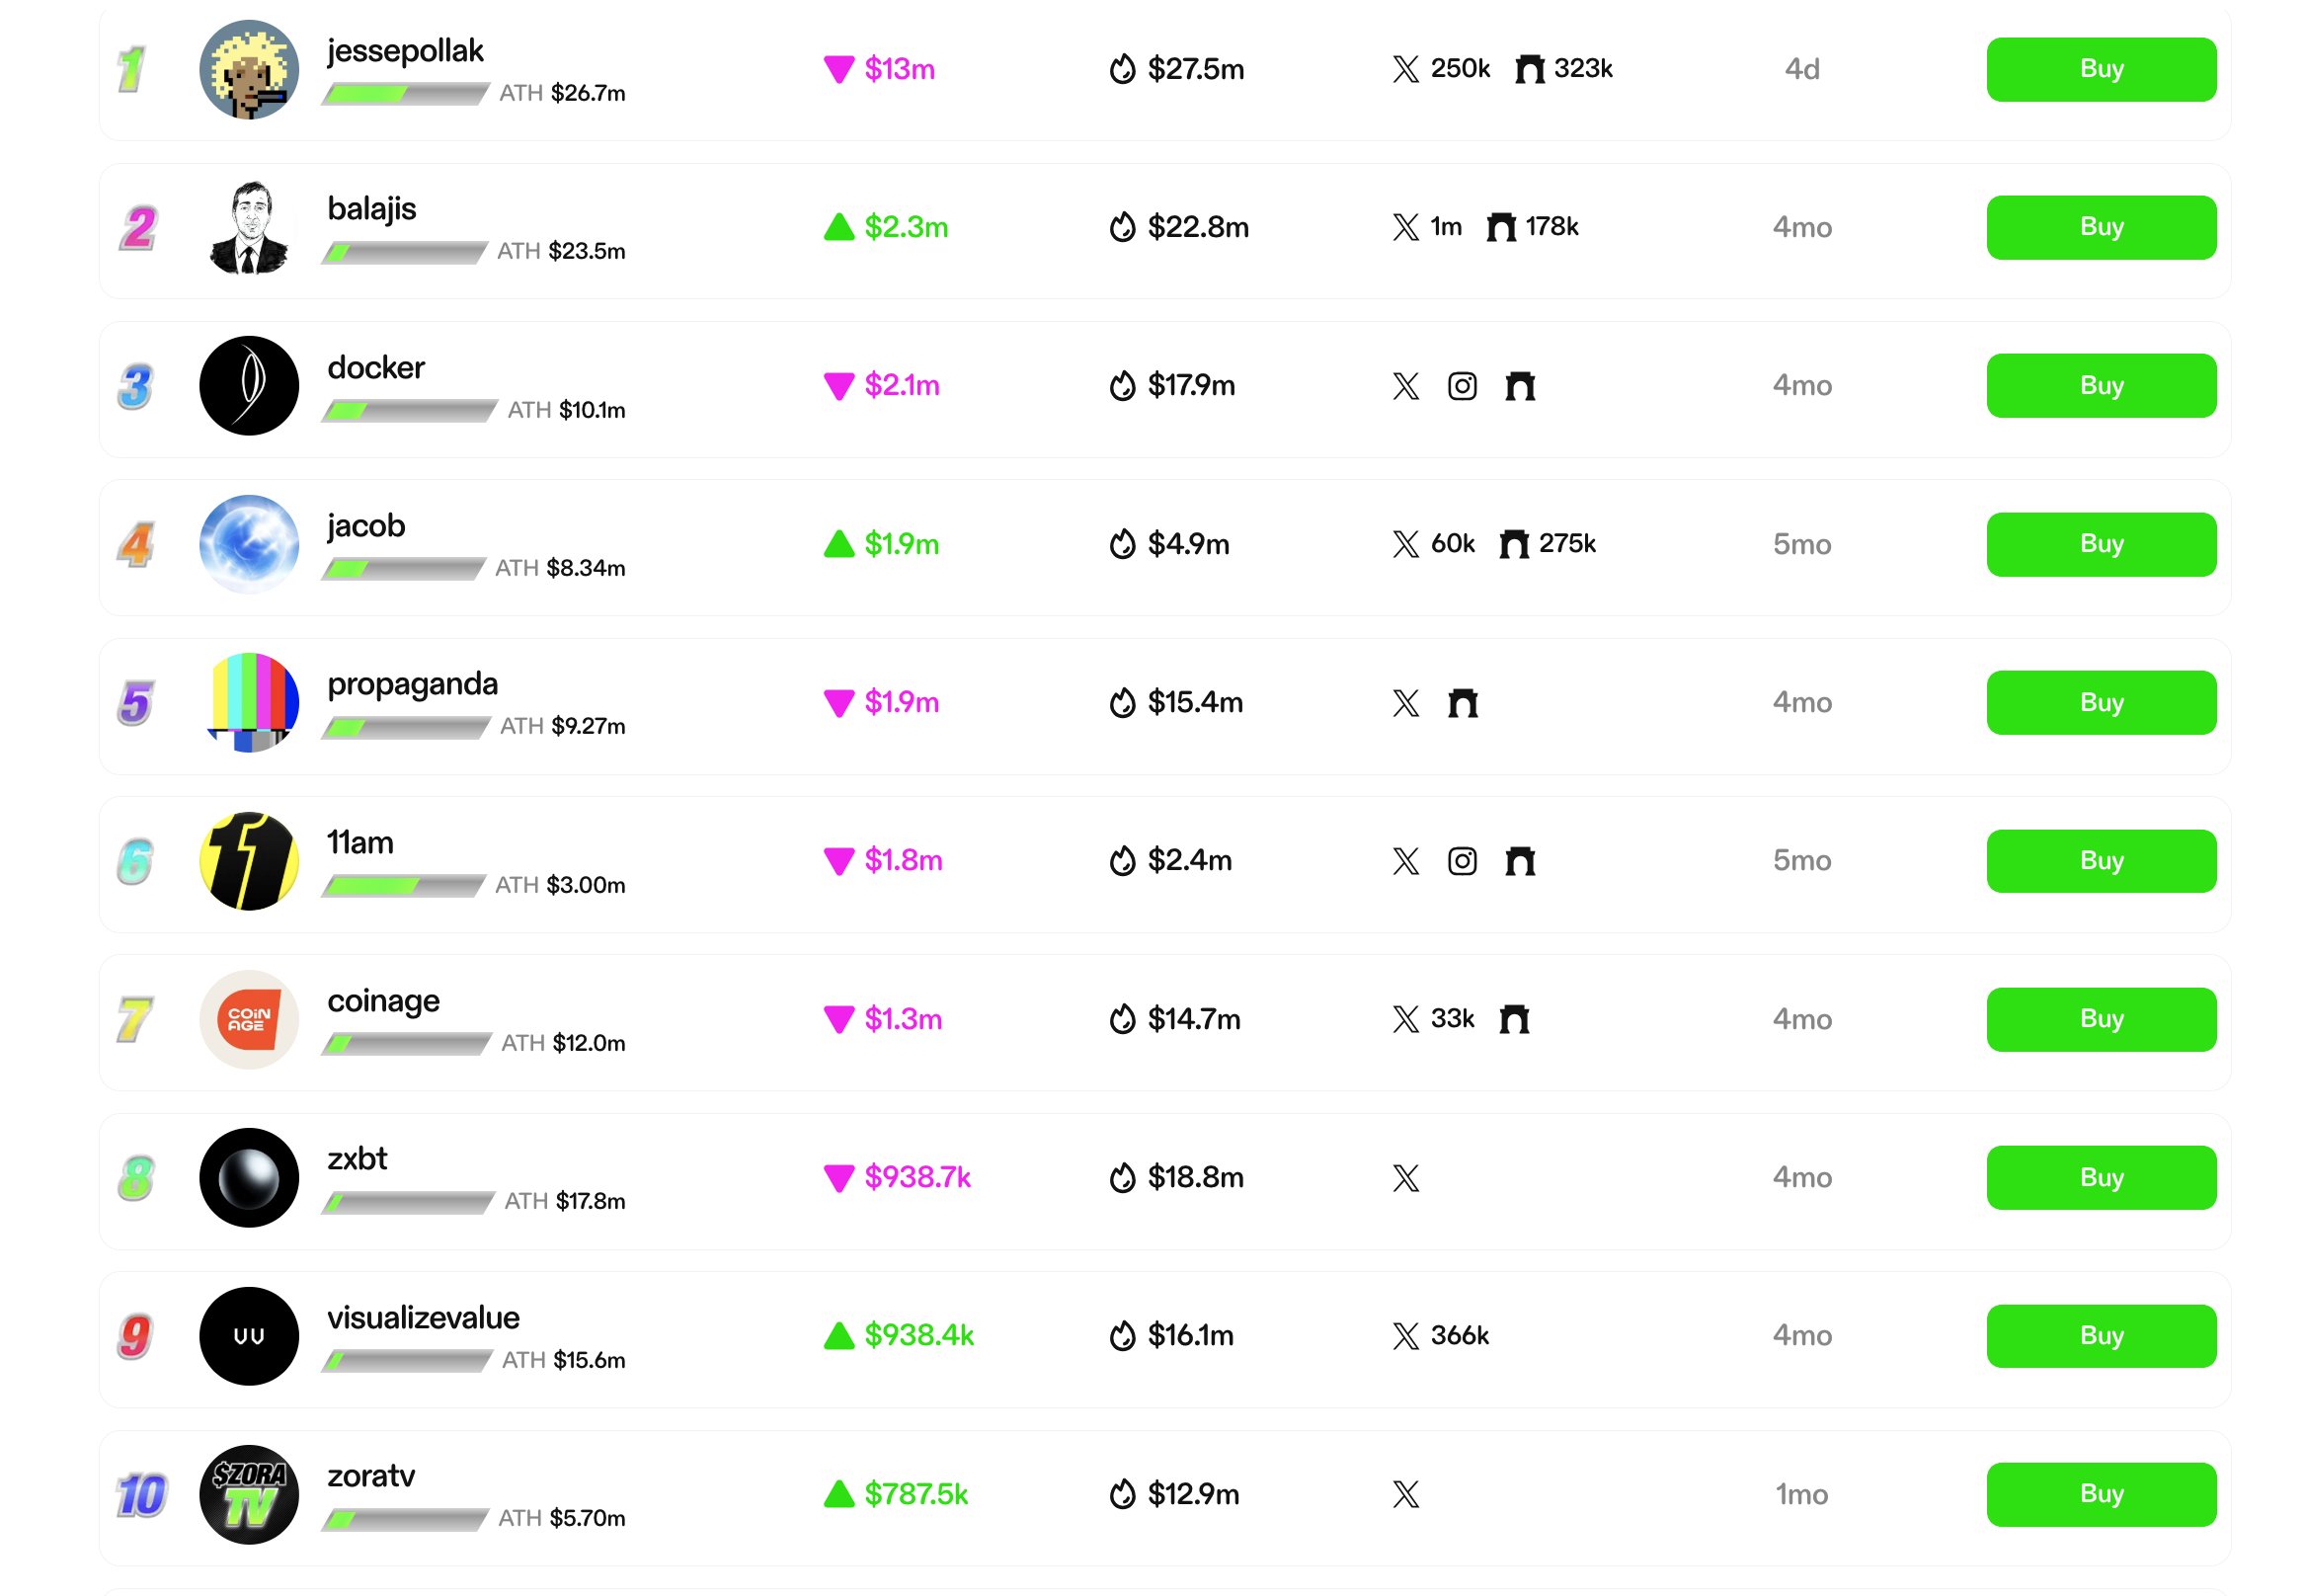The width and height of the screenshot is (2307, 1596).
Task: Open propaganda's Farcaster arch icon
Action: (1462, 703)
